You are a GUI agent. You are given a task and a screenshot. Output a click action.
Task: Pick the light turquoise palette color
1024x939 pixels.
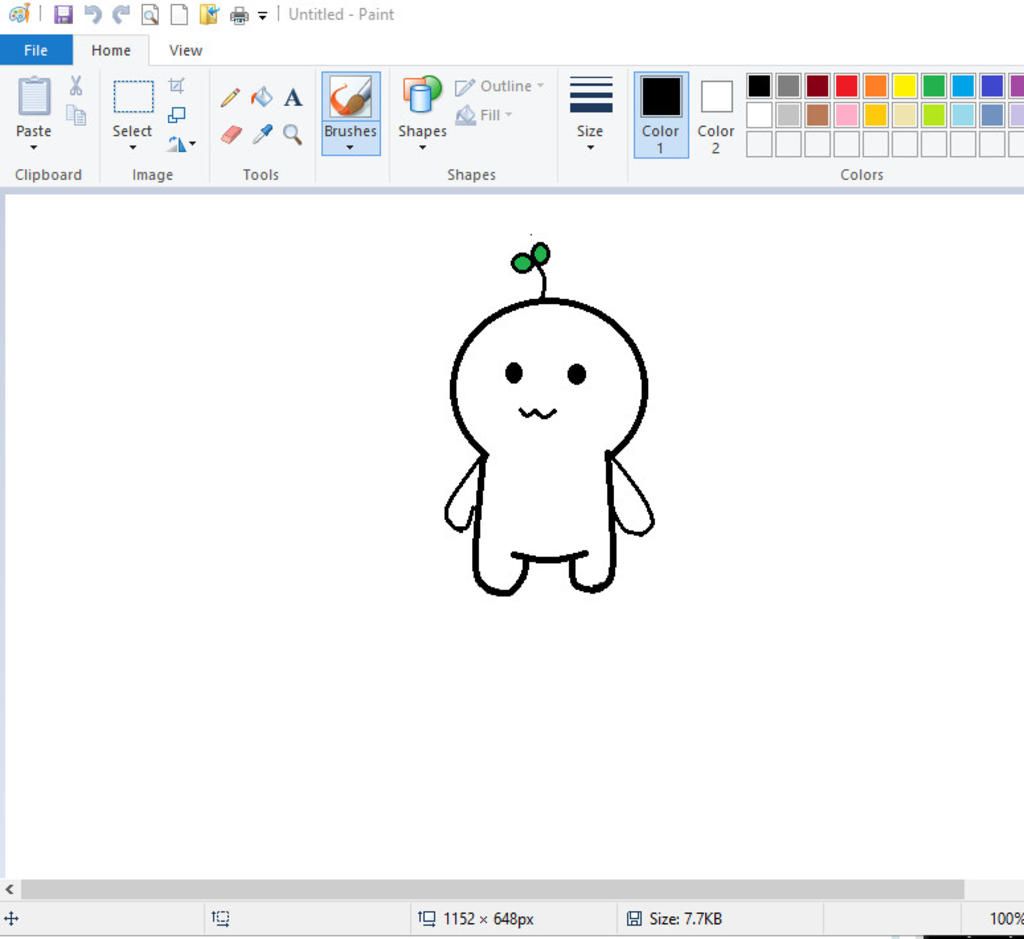(x=963, y=115)
